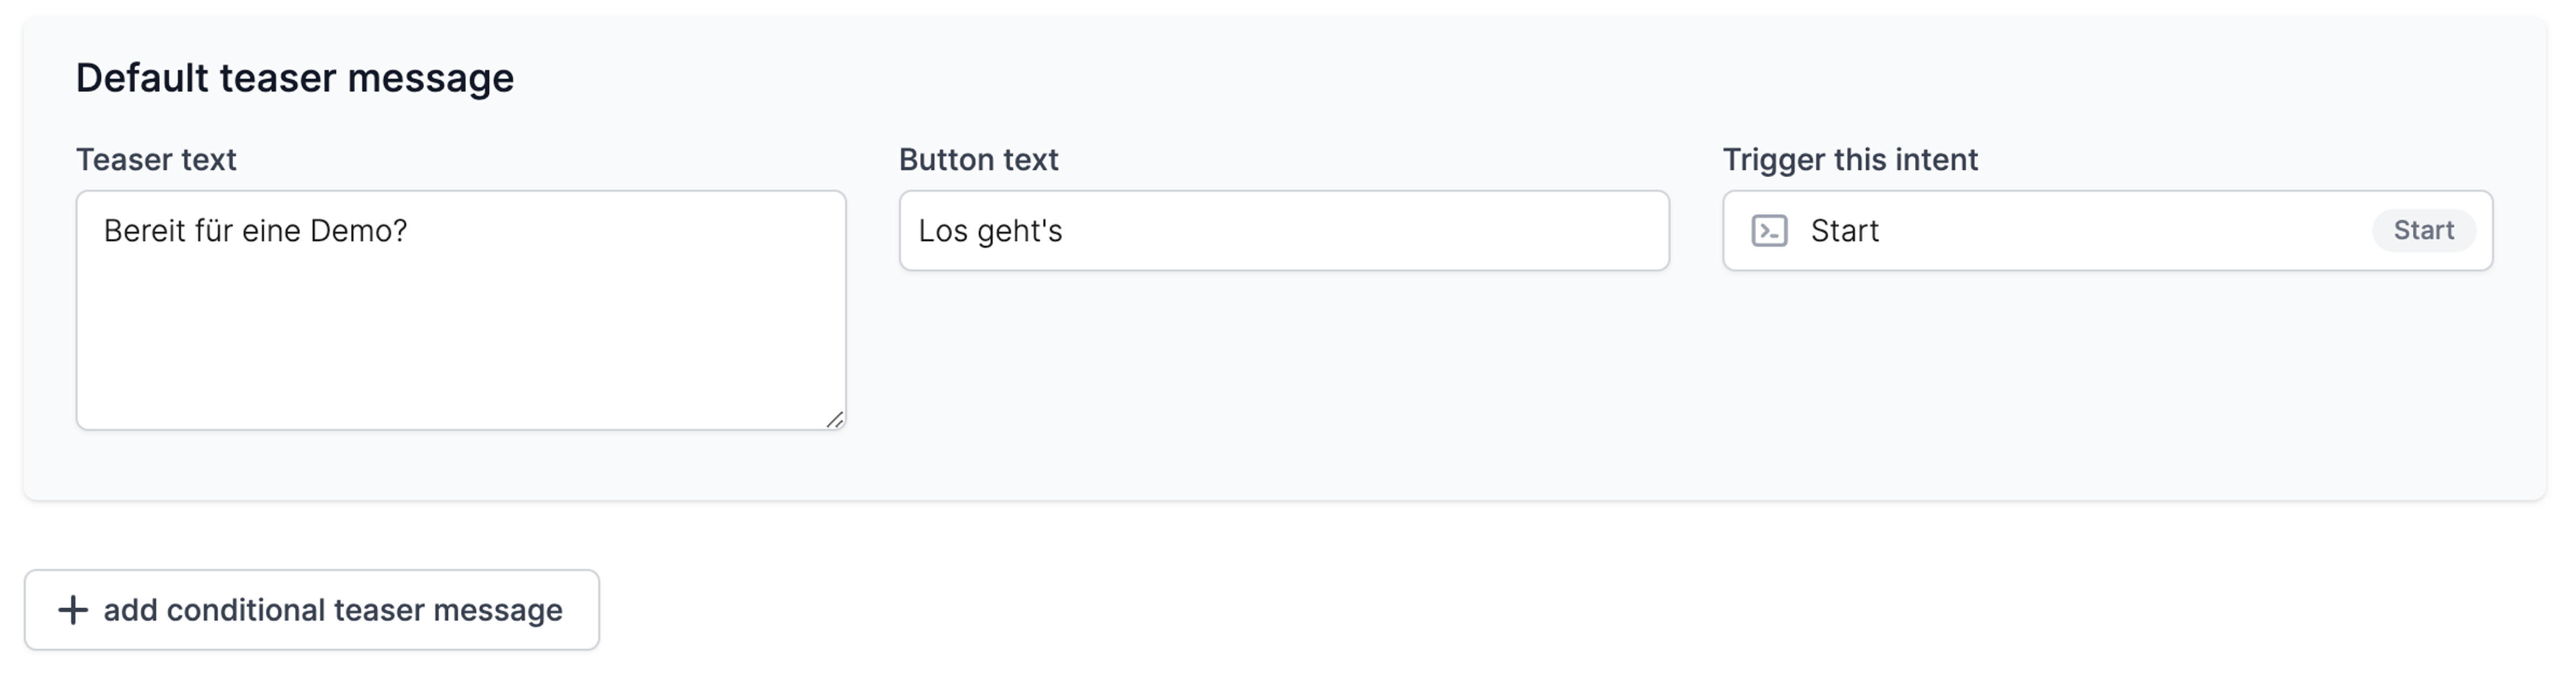Click empty middle of the intent selector box
Image resolution: width=2576 pixels, height=681 pixels.
click(x=2120, y=231)
